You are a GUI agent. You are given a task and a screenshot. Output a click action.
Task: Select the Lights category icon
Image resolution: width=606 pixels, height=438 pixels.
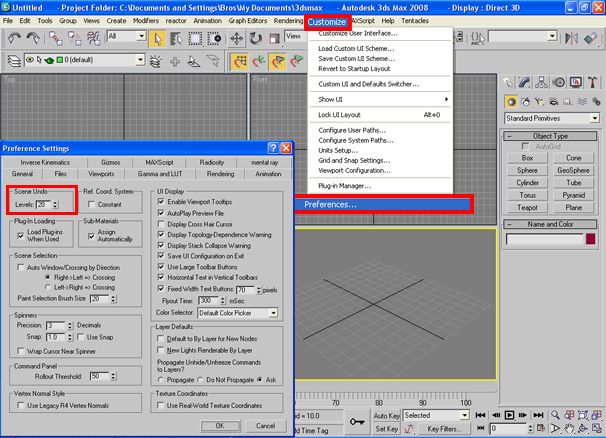click(540, 102)
